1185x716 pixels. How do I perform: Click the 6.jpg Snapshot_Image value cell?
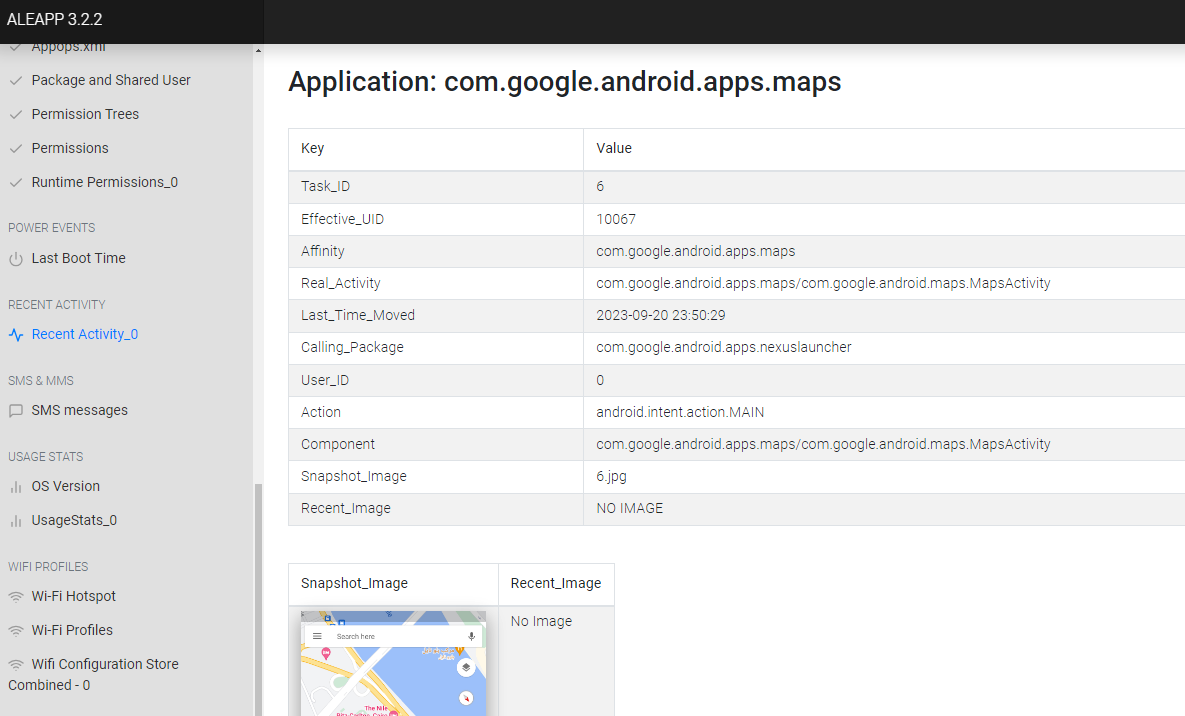coord(612,476)
